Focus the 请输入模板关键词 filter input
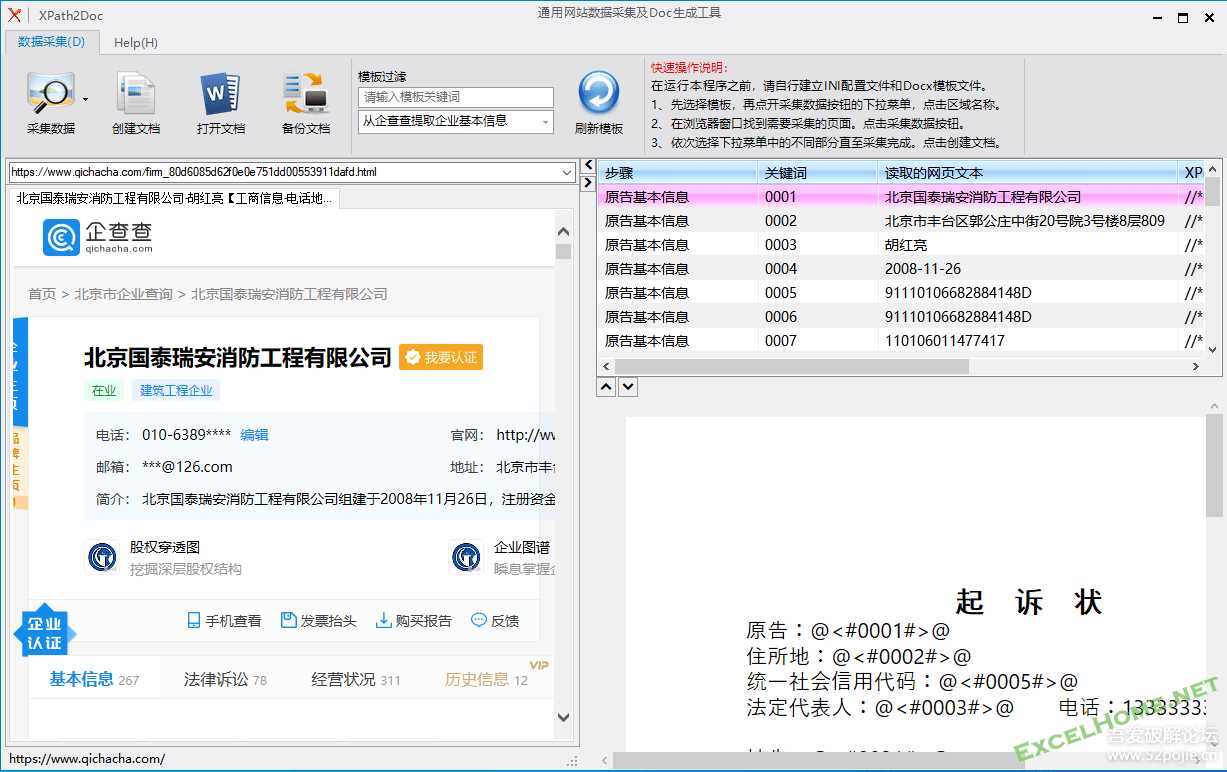 click(455, 97)
